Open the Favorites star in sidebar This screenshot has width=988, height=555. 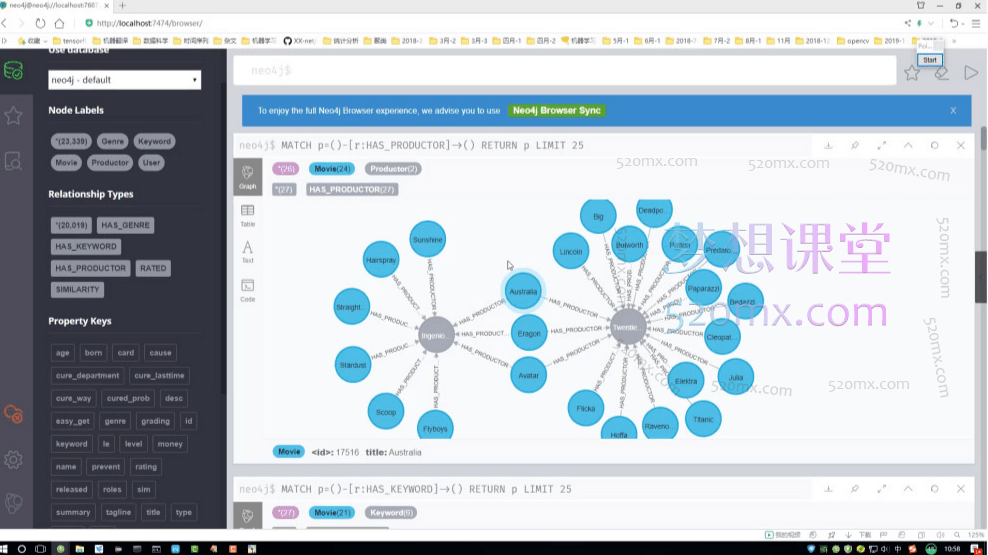click(x=13, y=116)
